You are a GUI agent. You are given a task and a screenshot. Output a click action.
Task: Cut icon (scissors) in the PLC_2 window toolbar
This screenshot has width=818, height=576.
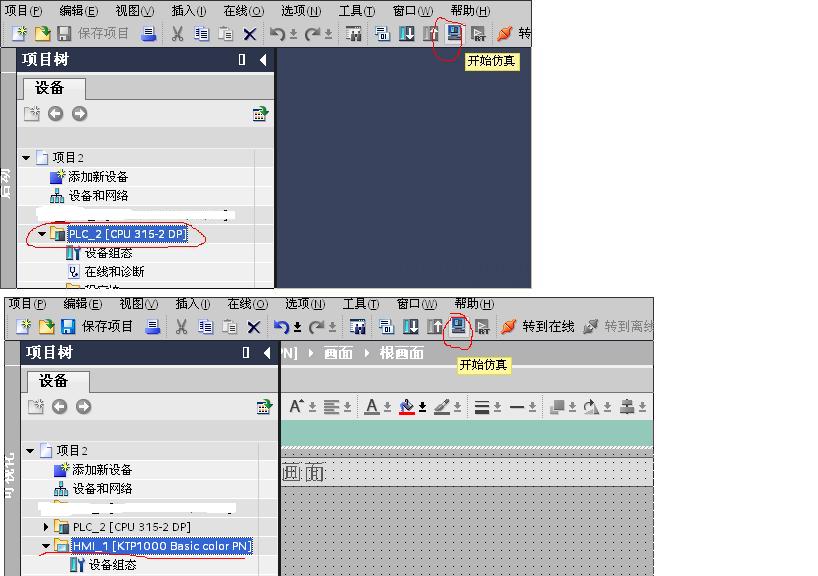click(x=177, y=34)
